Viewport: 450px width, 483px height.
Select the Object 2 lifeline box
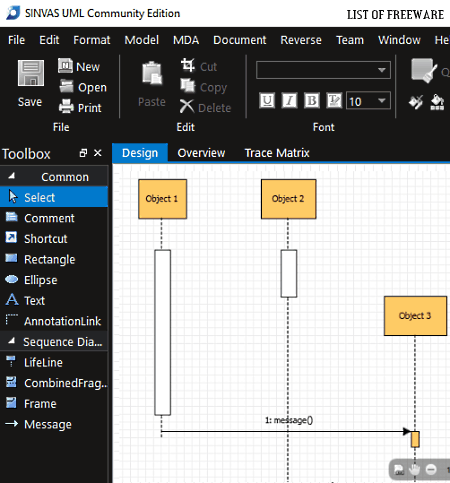288,199
